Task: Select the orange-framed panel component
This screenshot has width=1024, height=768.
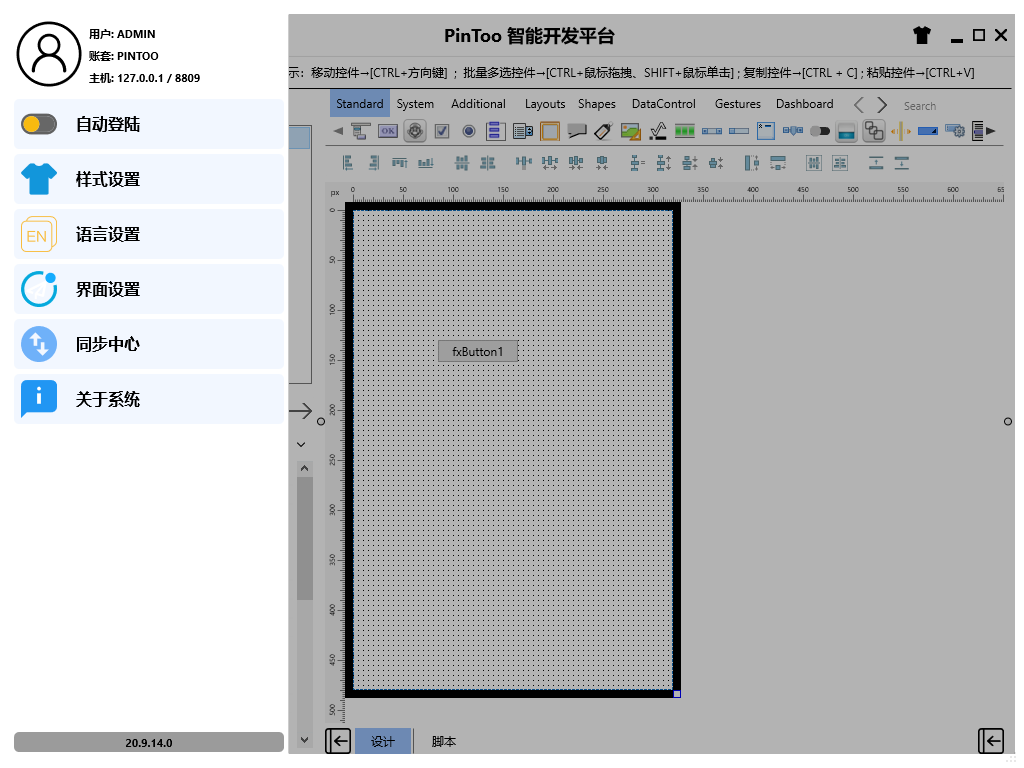Action: pos(550,131)
